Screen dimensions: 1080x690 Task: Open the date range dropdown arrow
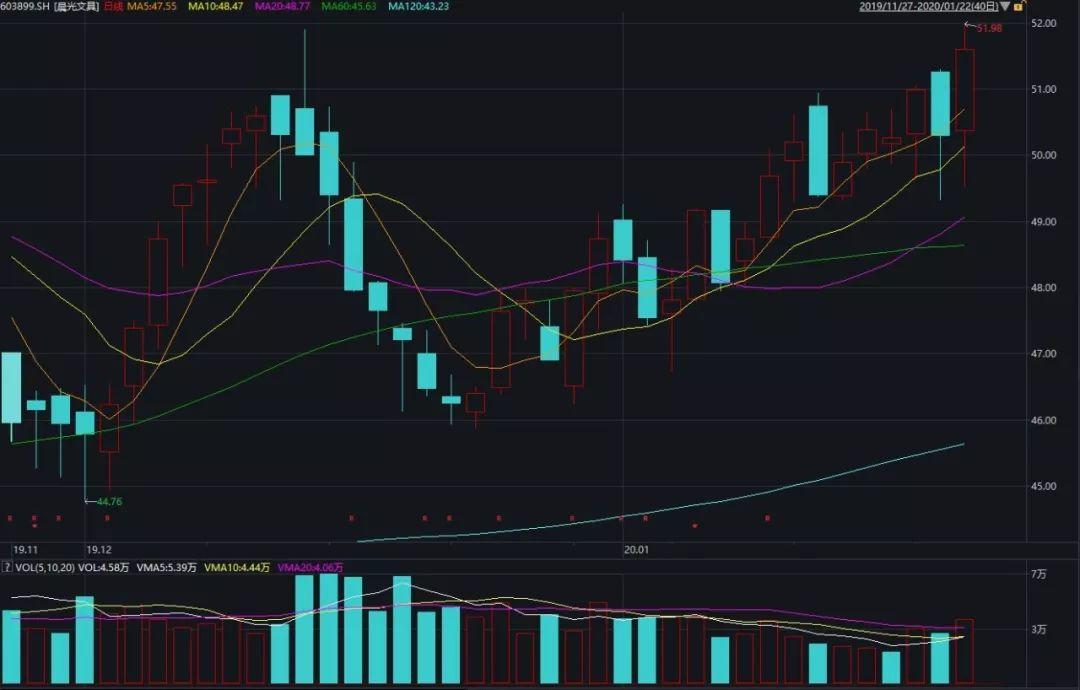pyautogui.click(x=1004, y=6)
